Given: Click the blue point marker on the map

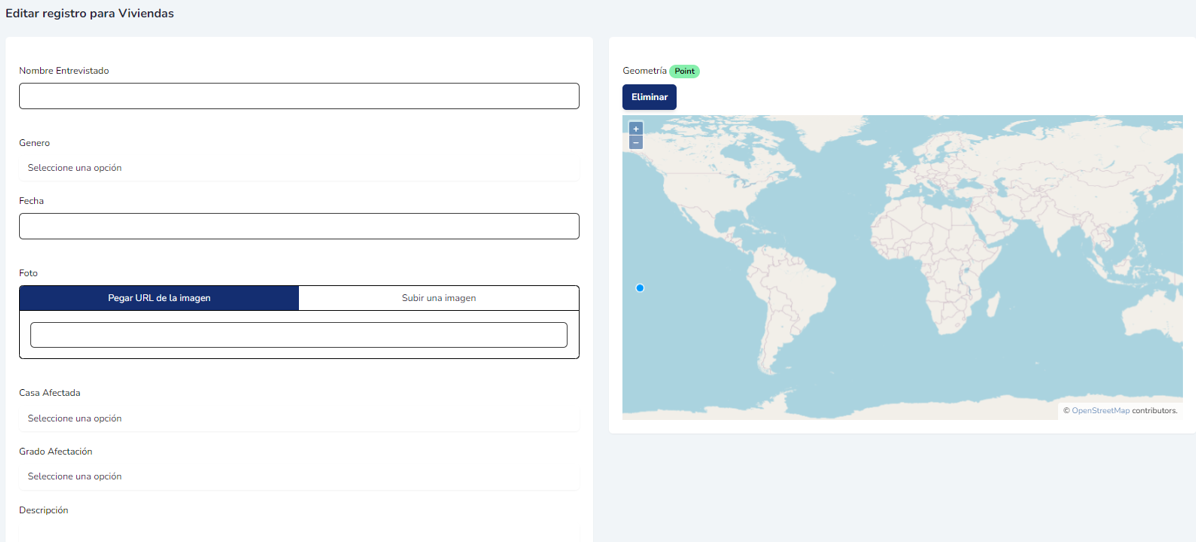Looking at the screenshot, I should [640, 288].
